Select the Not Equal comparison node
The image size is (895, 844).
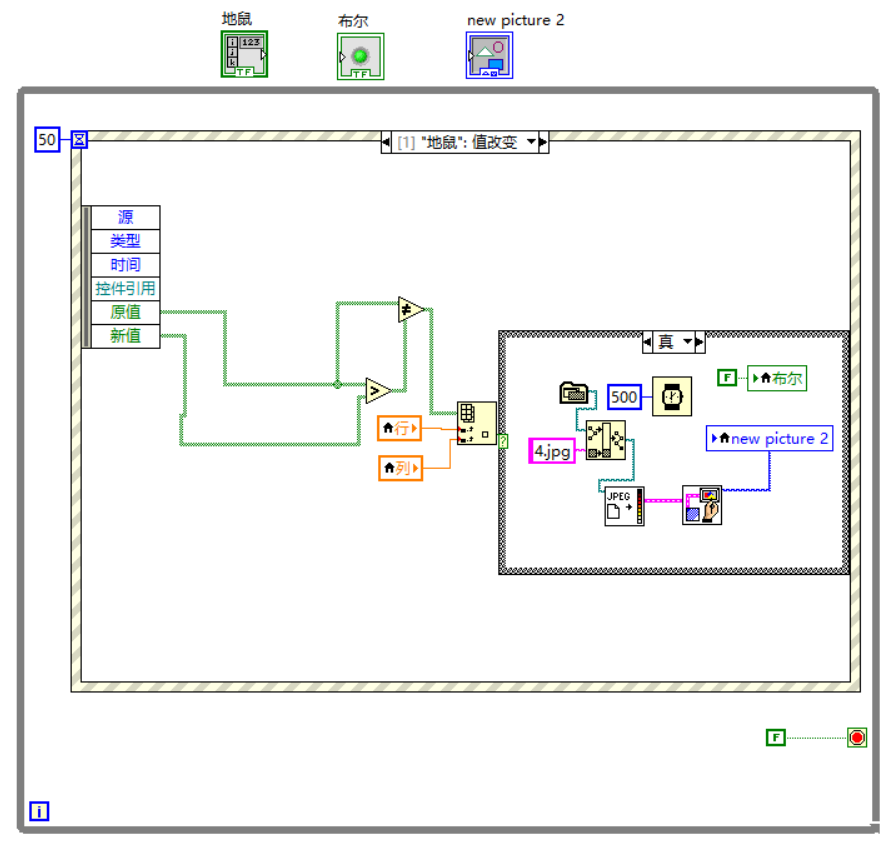pyautogui.click(x=411, y=310)
